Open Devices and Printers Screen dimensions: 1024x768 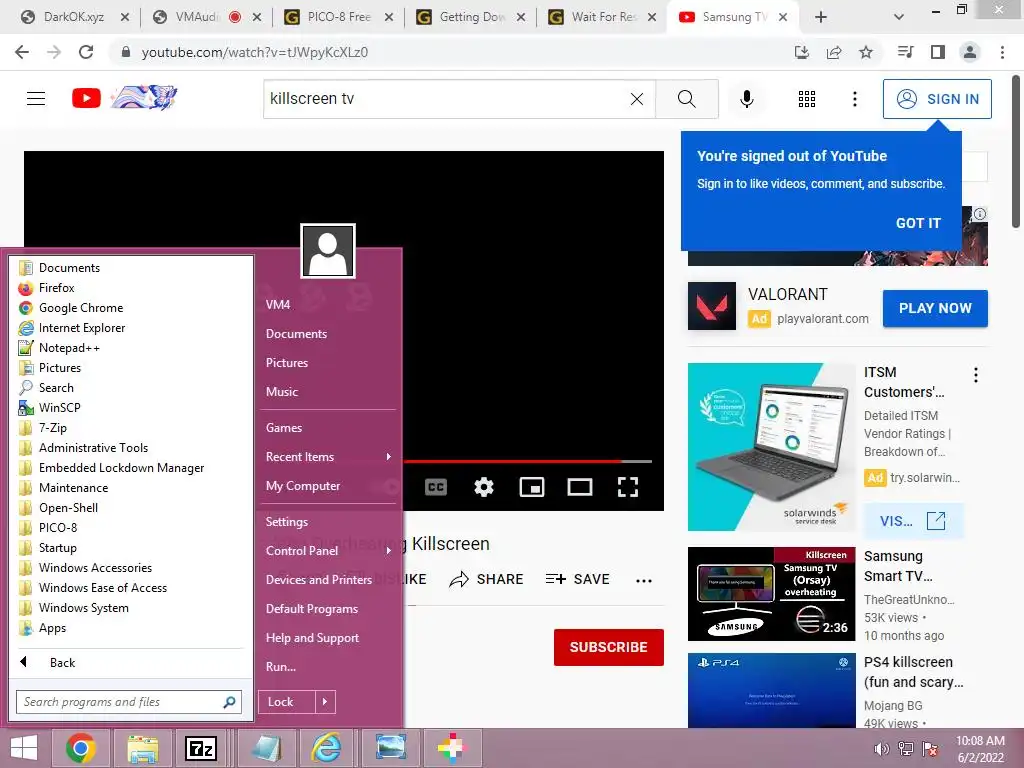(x=319, y=580)
